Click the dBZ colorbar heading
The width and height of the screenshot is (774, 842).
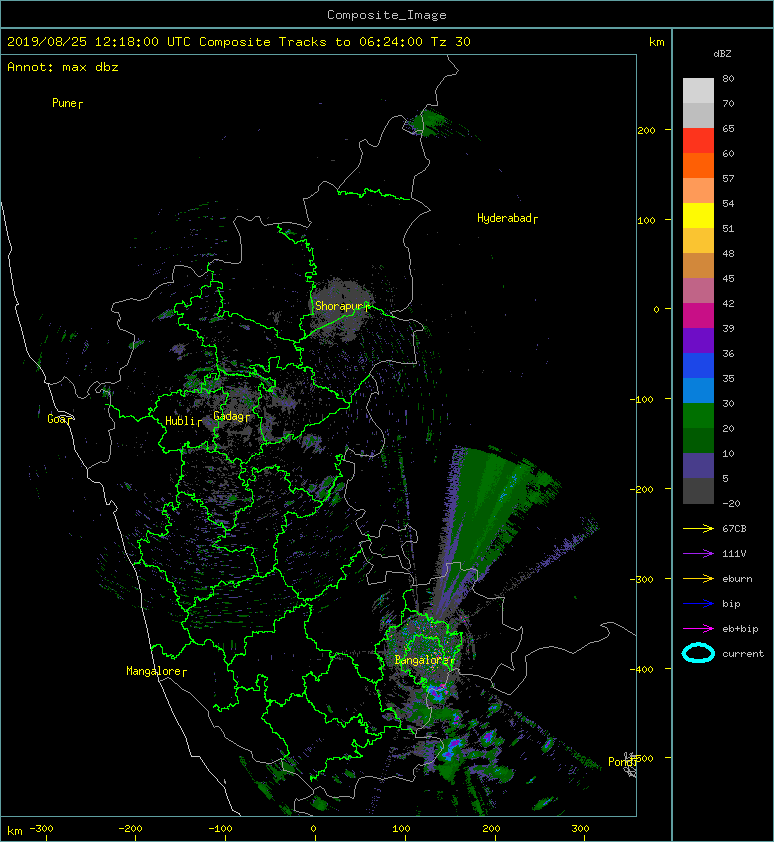tap(722, 54)
